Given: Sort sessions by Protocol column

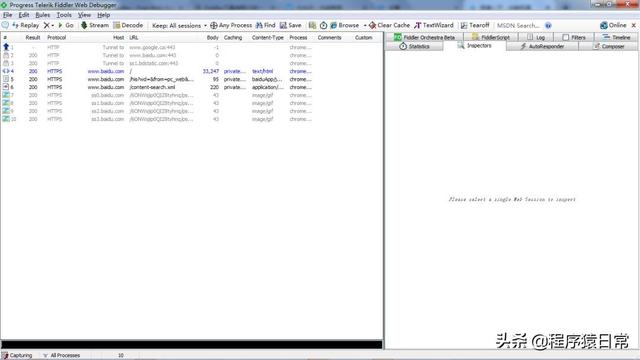Looking at the screenshot, I should (x=56, y=38).
